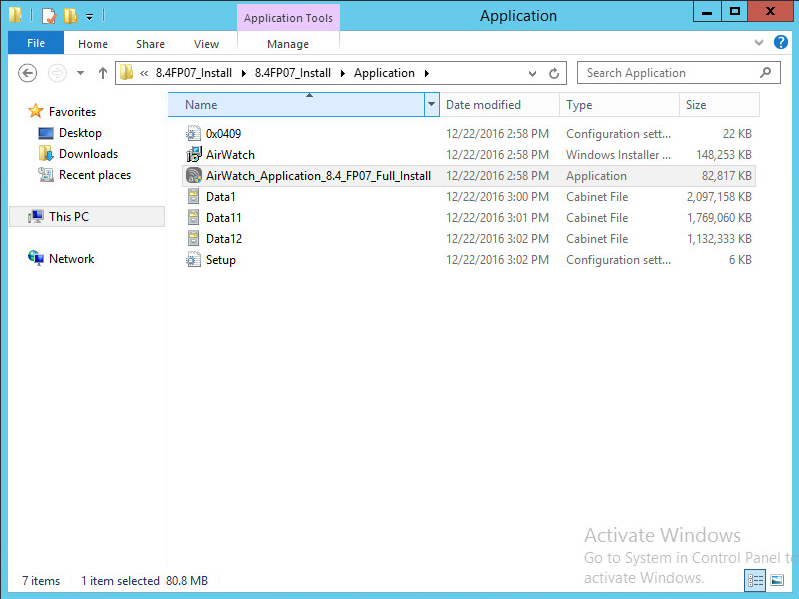This screenshot has width=799, height=599.
Task: Expand hidden breadcrumb path chevrons
Action: pos(144,73)
